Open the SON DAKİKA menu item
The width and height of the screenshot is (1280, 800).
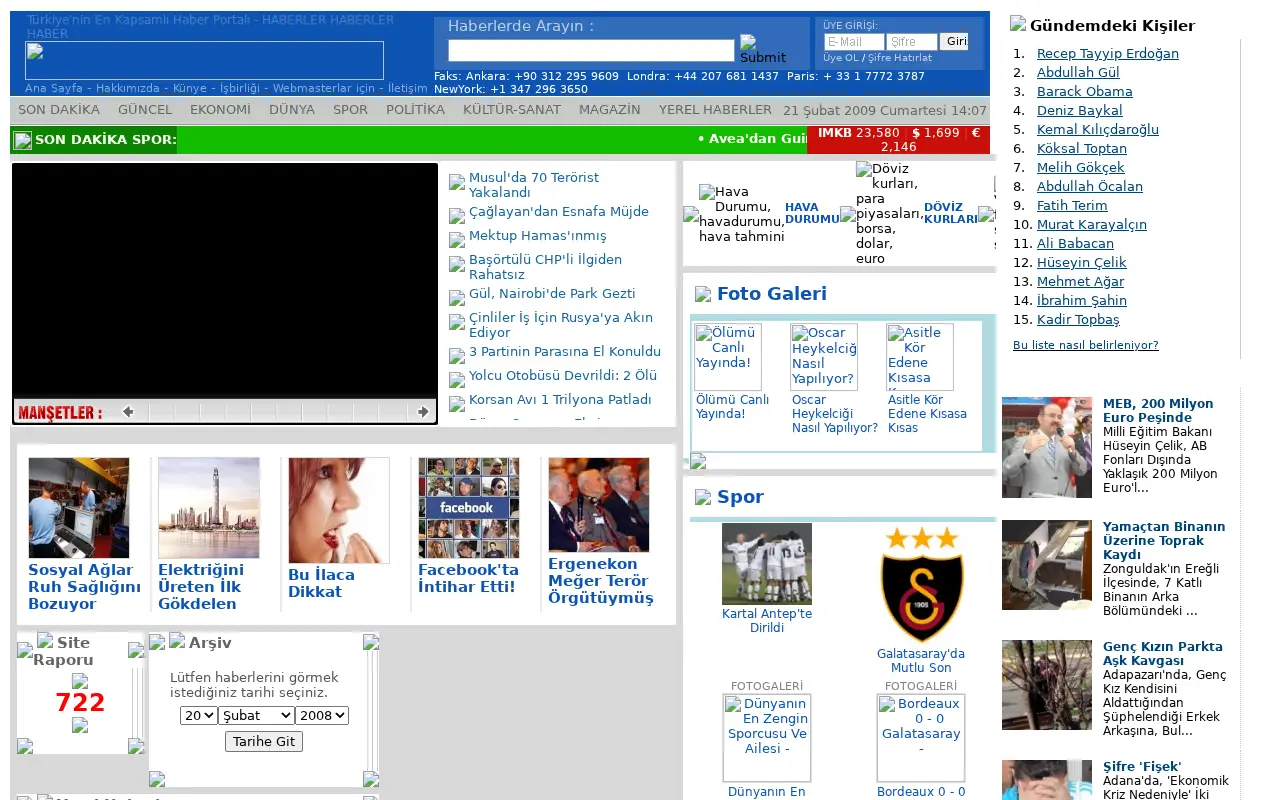pyautogui.click(x=59, y=110)
